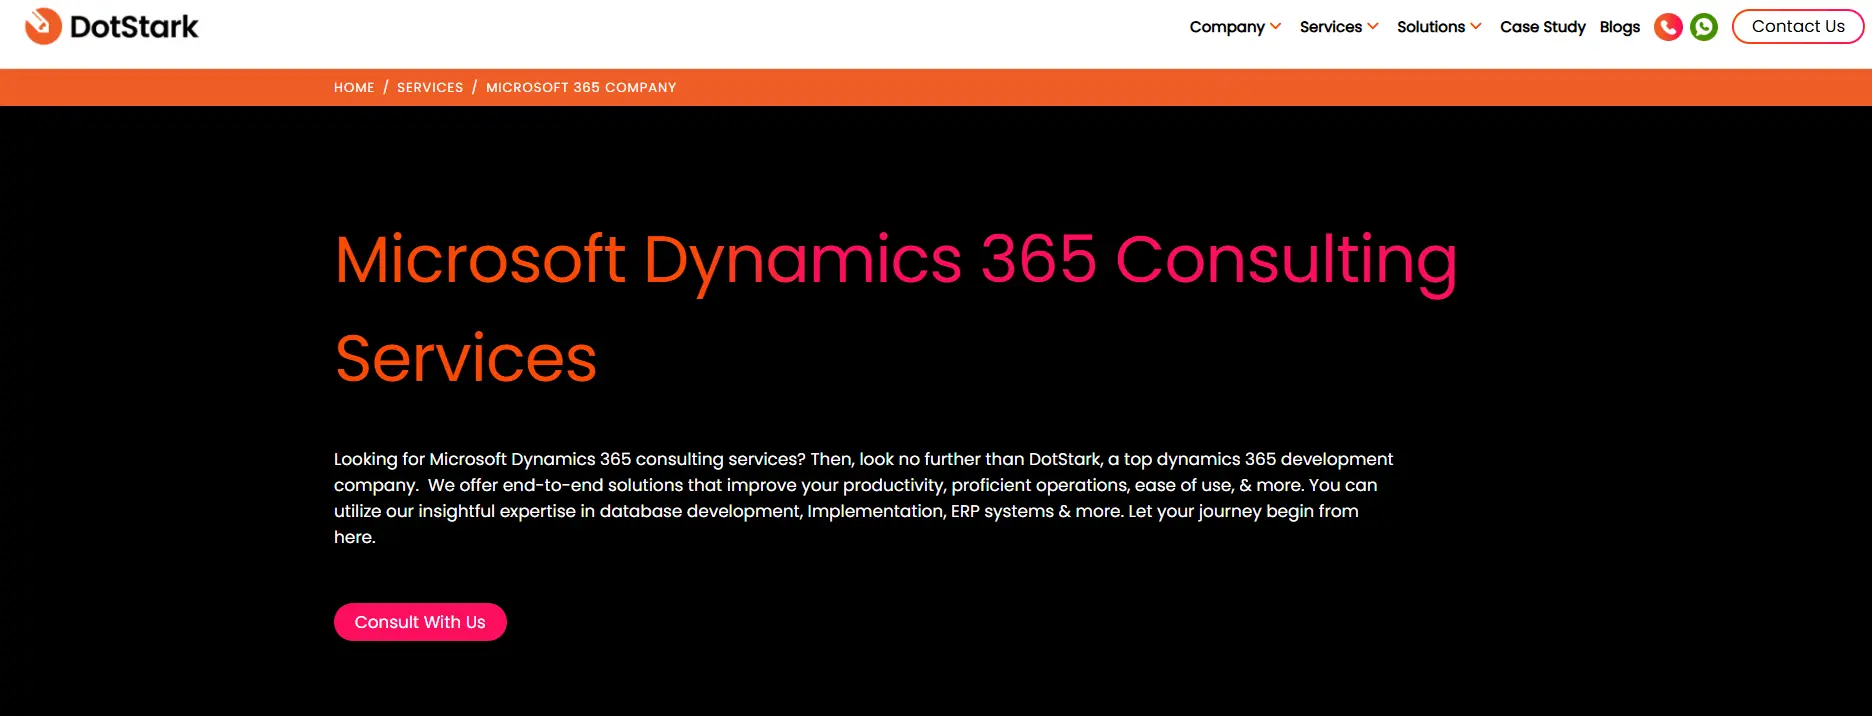Follow the HOME breadcrumb link
This screenshot has width=1872, height=716.
tap(354, 88)
